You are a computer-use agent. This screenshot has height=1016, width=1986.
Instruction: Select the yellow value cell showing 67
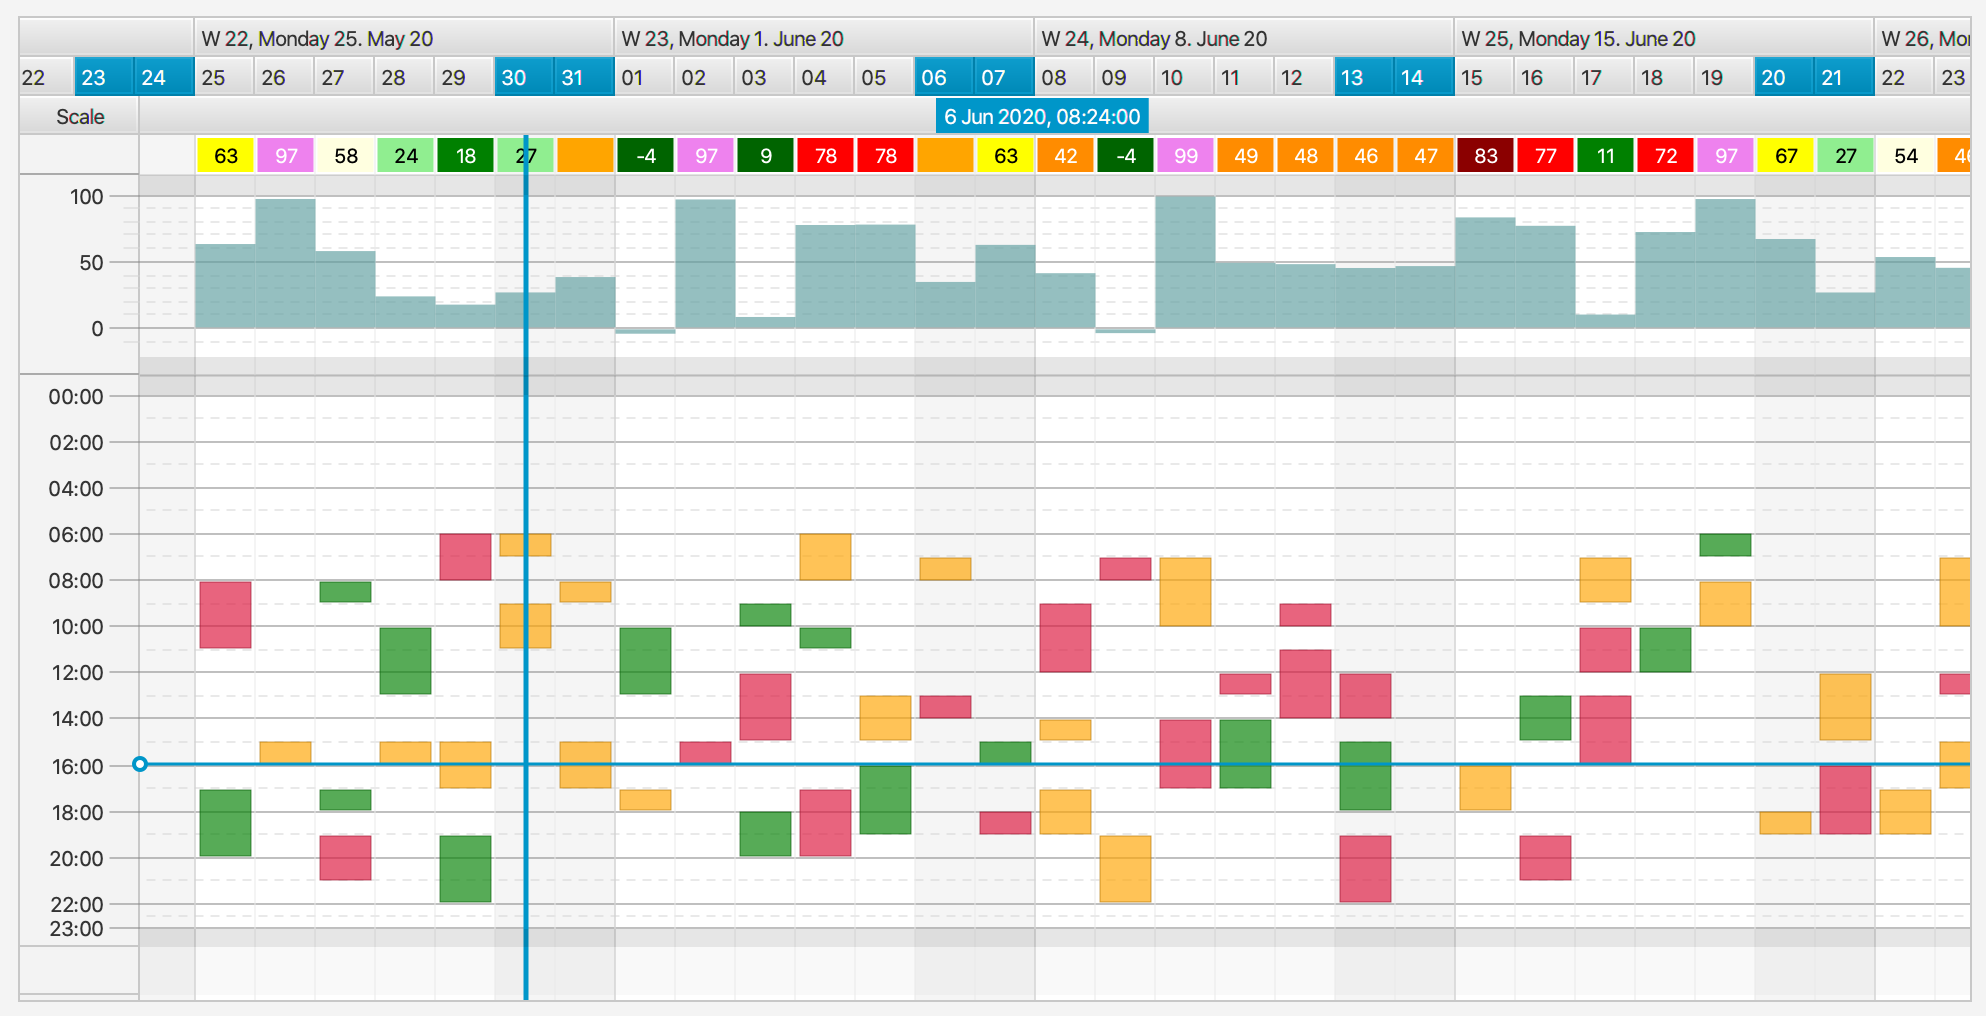(1786, 156)
